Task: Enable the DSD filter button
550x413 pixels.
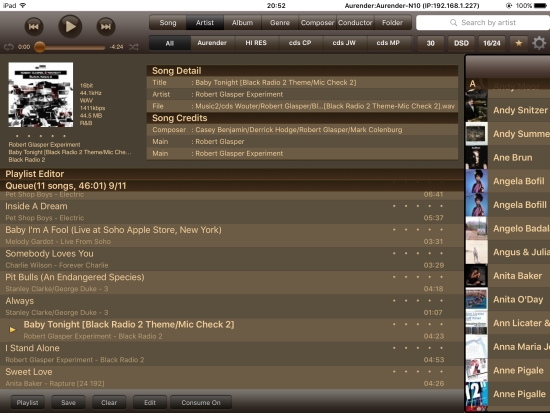Action: tap(461, 43)
